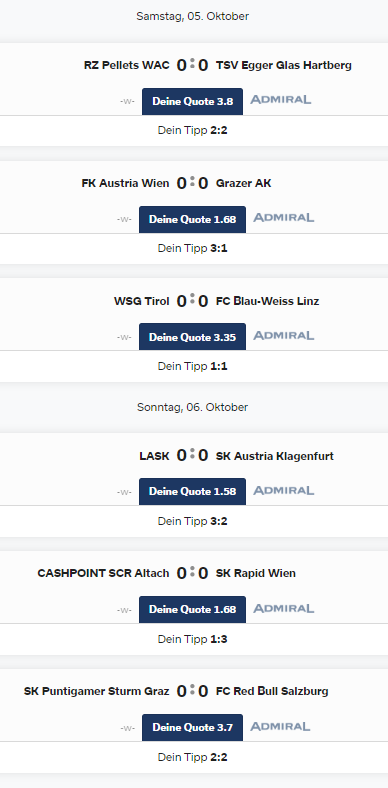Click Deine Quote 1.68 under Altach match

[x=192, y=610]
